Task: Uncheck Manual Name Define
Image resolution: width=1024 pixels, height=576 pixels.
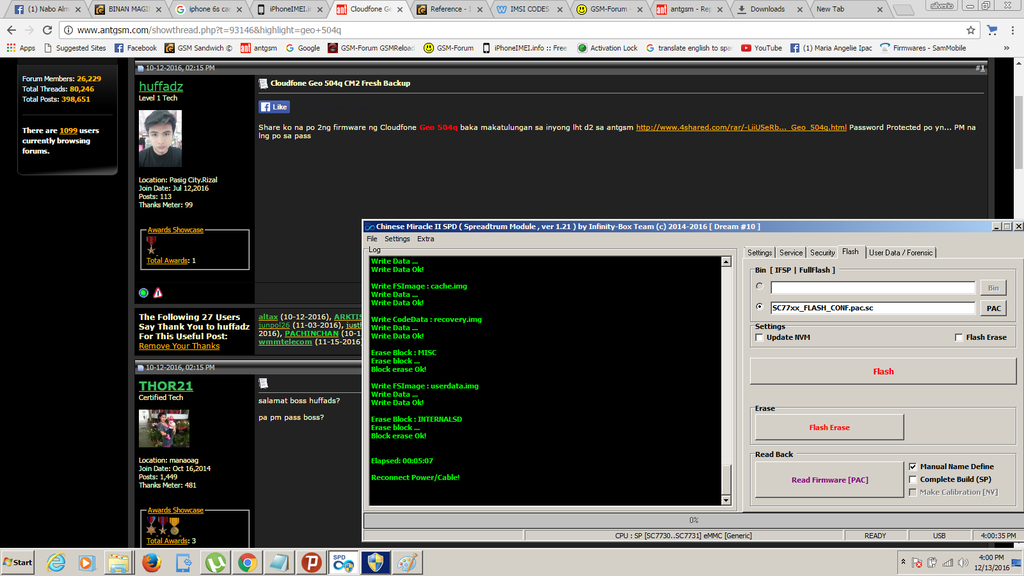Action: point(912,466)
